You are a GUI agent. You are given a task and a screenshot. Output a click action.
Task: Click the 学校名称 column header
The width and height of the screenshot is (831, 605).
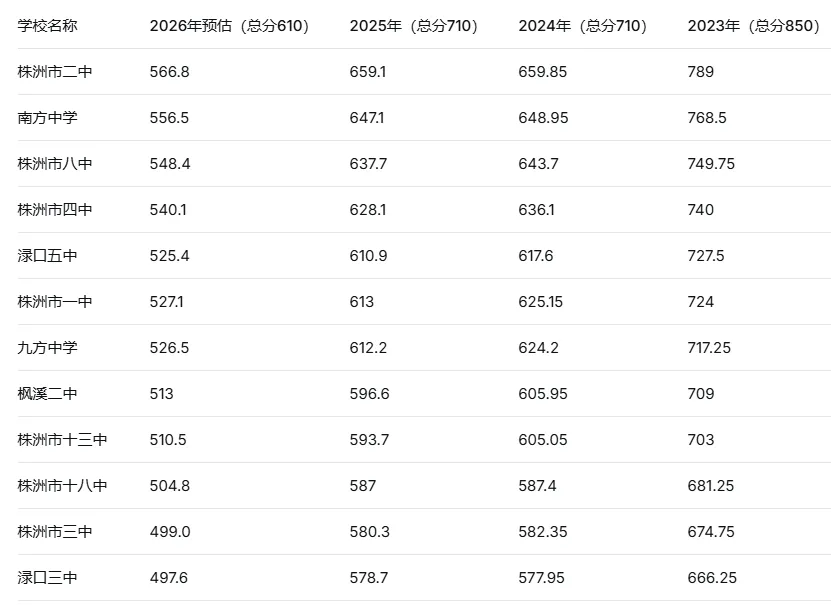coord(47,25)
